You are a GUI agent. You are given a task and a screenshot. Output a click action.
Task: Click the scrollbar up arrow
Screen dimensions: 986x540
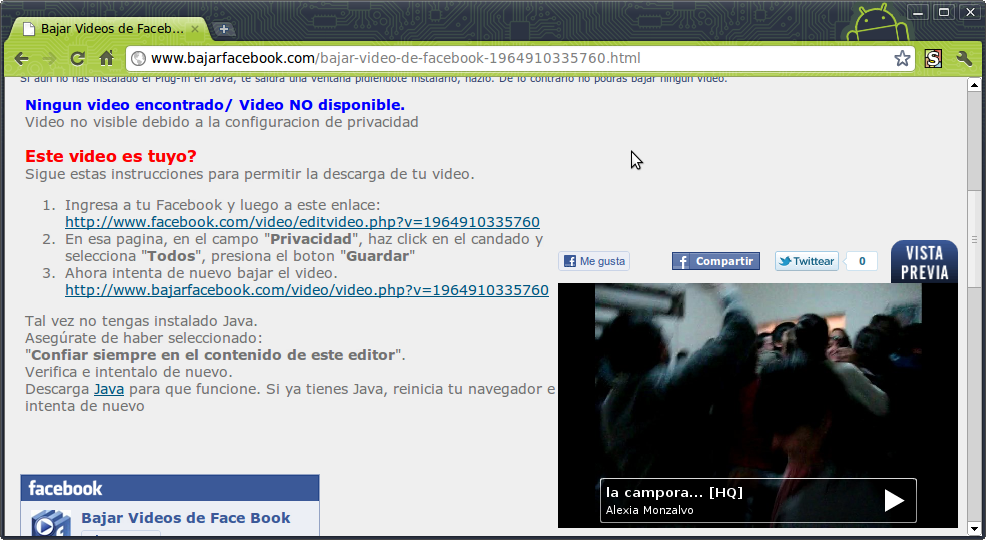[974, 85]
